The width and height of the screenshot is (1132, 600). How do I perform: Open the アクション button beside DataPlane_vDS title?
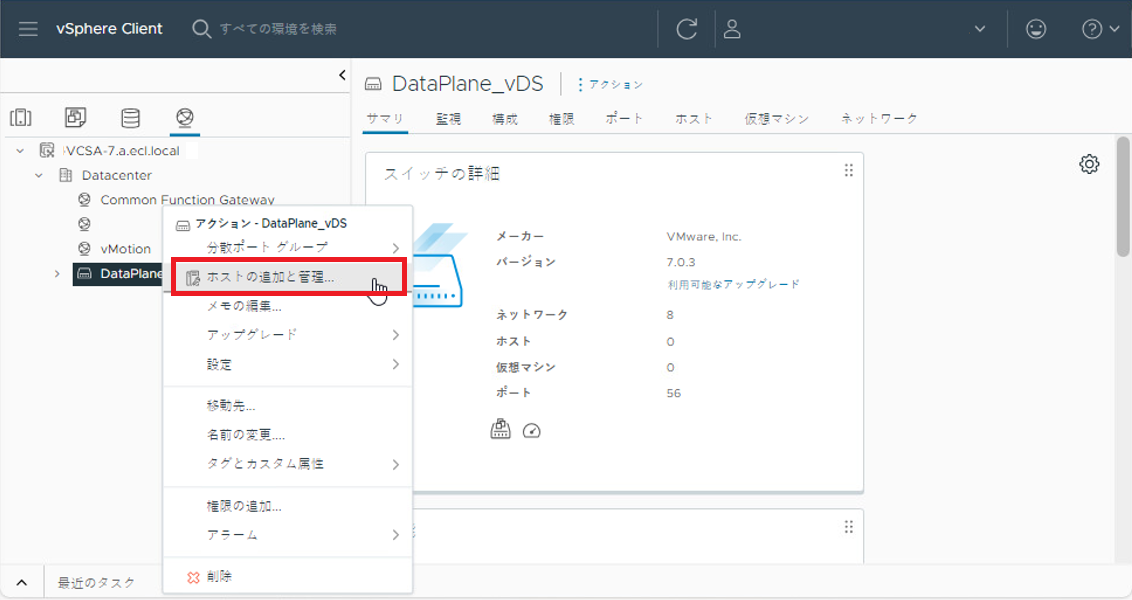pos(609,85)
